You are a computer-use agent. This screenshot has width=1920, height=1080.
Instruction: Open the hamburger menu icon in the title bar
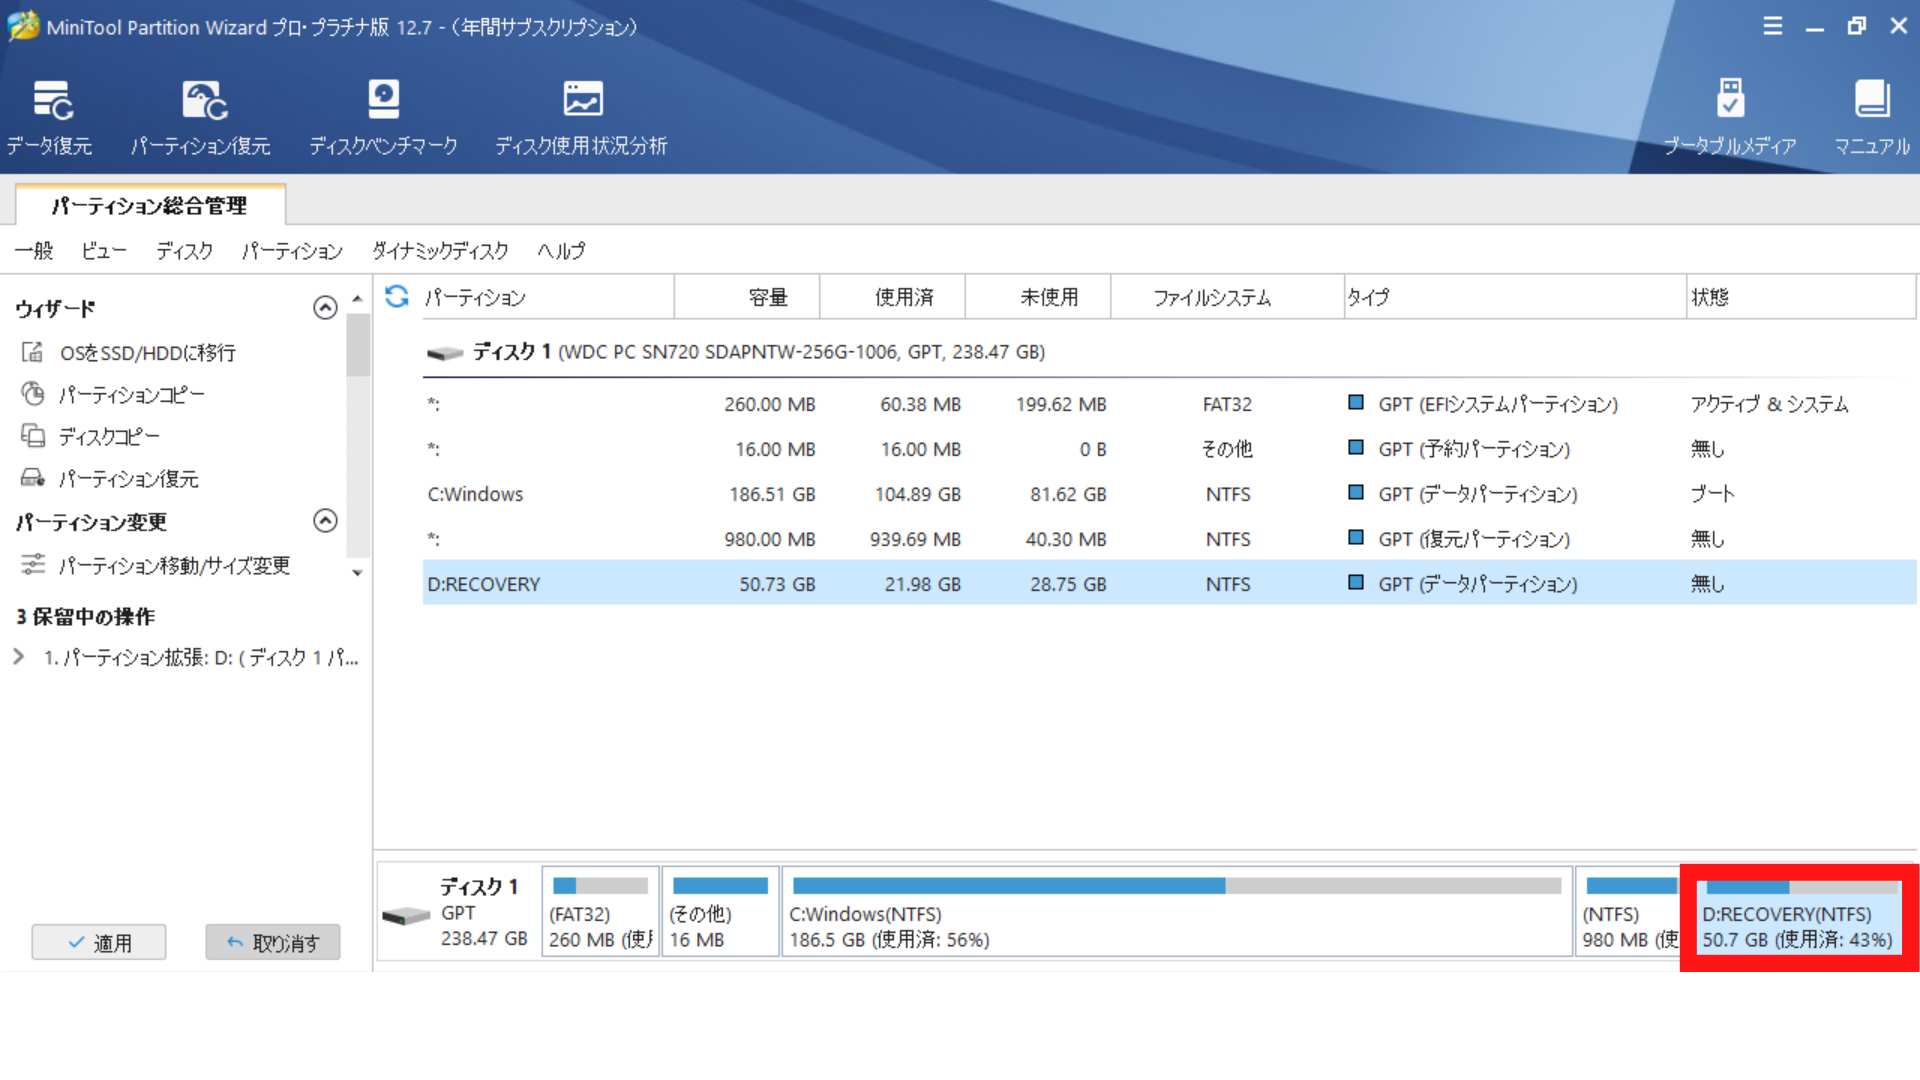click(1772, 26)
